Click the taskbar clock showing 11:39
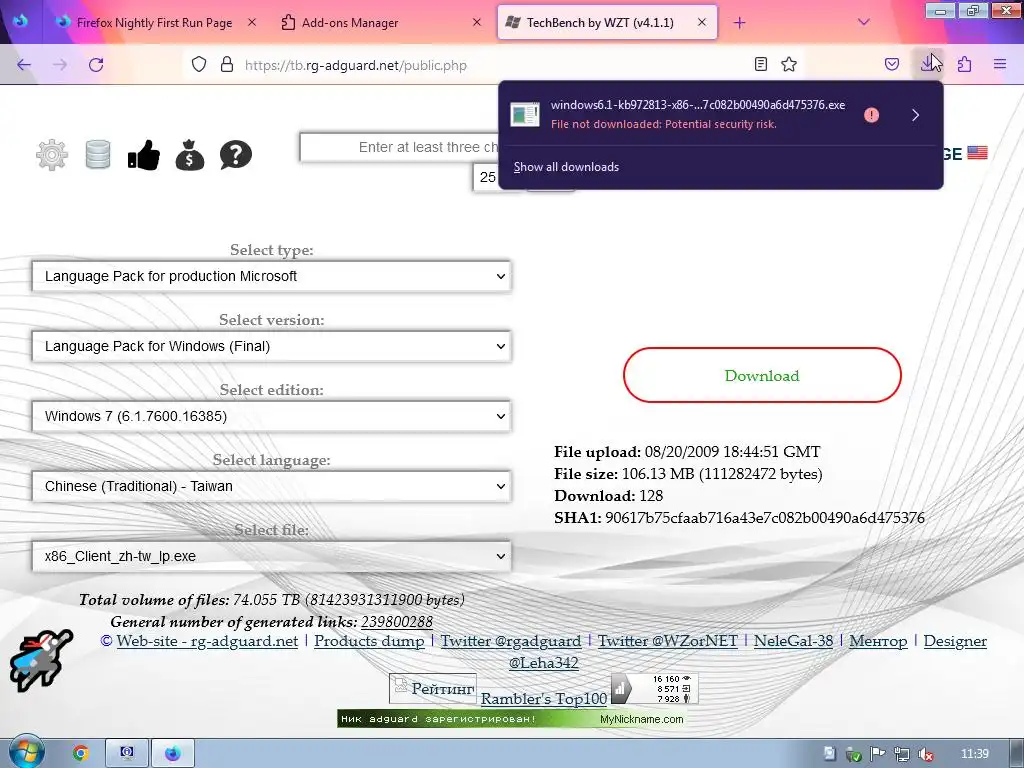 (975, 754)
